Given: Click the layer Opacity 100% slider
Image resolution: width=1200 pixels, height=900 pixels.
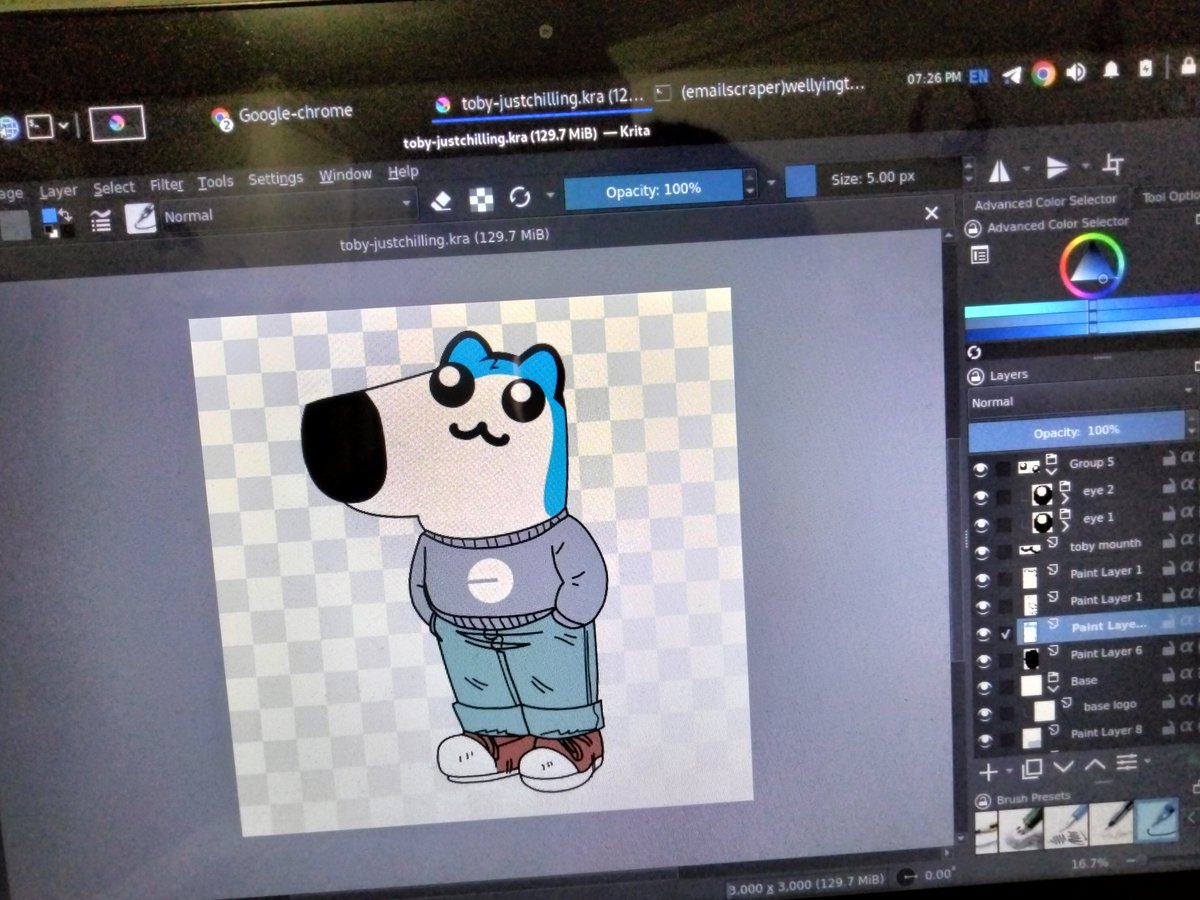Looking at the screenshot, I should click(x=1076, y=431).
